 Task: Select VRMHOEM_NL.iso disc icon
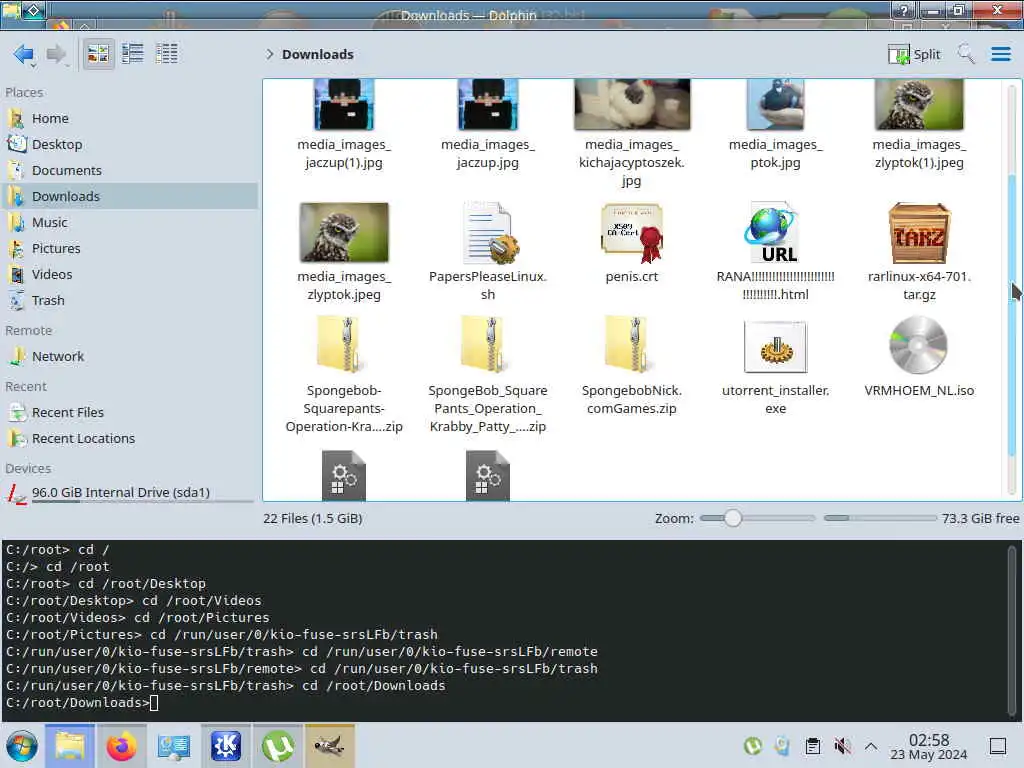tap(918, 345)
